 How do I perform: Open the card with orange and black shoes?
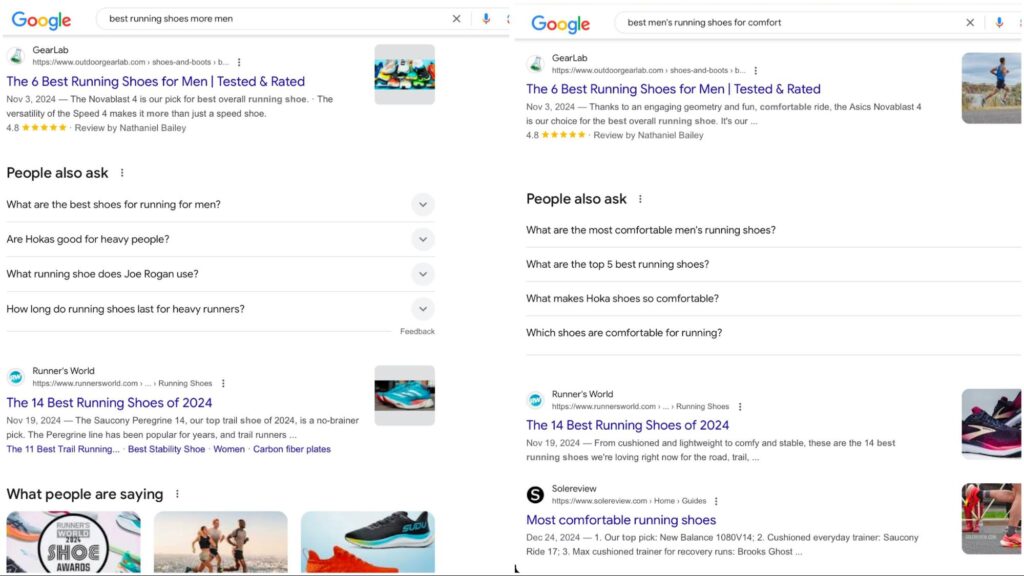[368, 542]
